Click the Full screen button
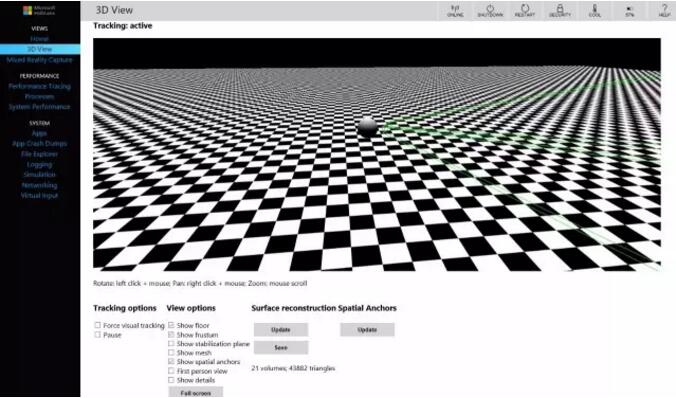Image resolution: width=676 pixels, height=398 pixels. (x=196, y=392)
